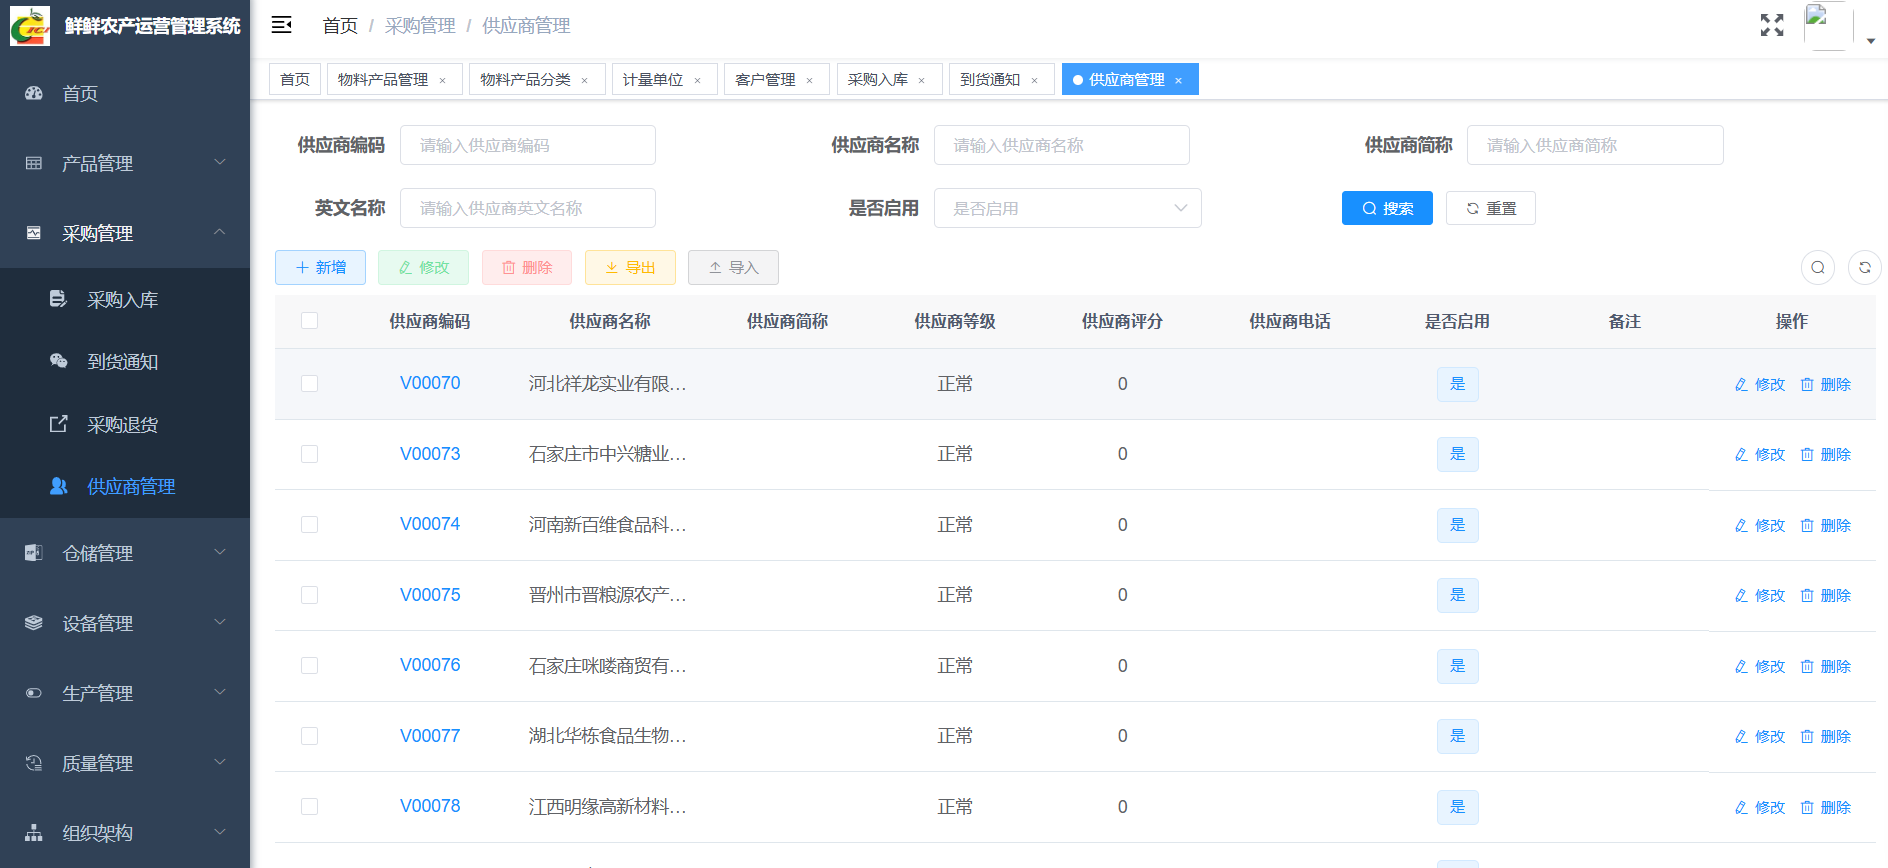Collapse the sidebar with the hamburger icon

click(282, 25)
